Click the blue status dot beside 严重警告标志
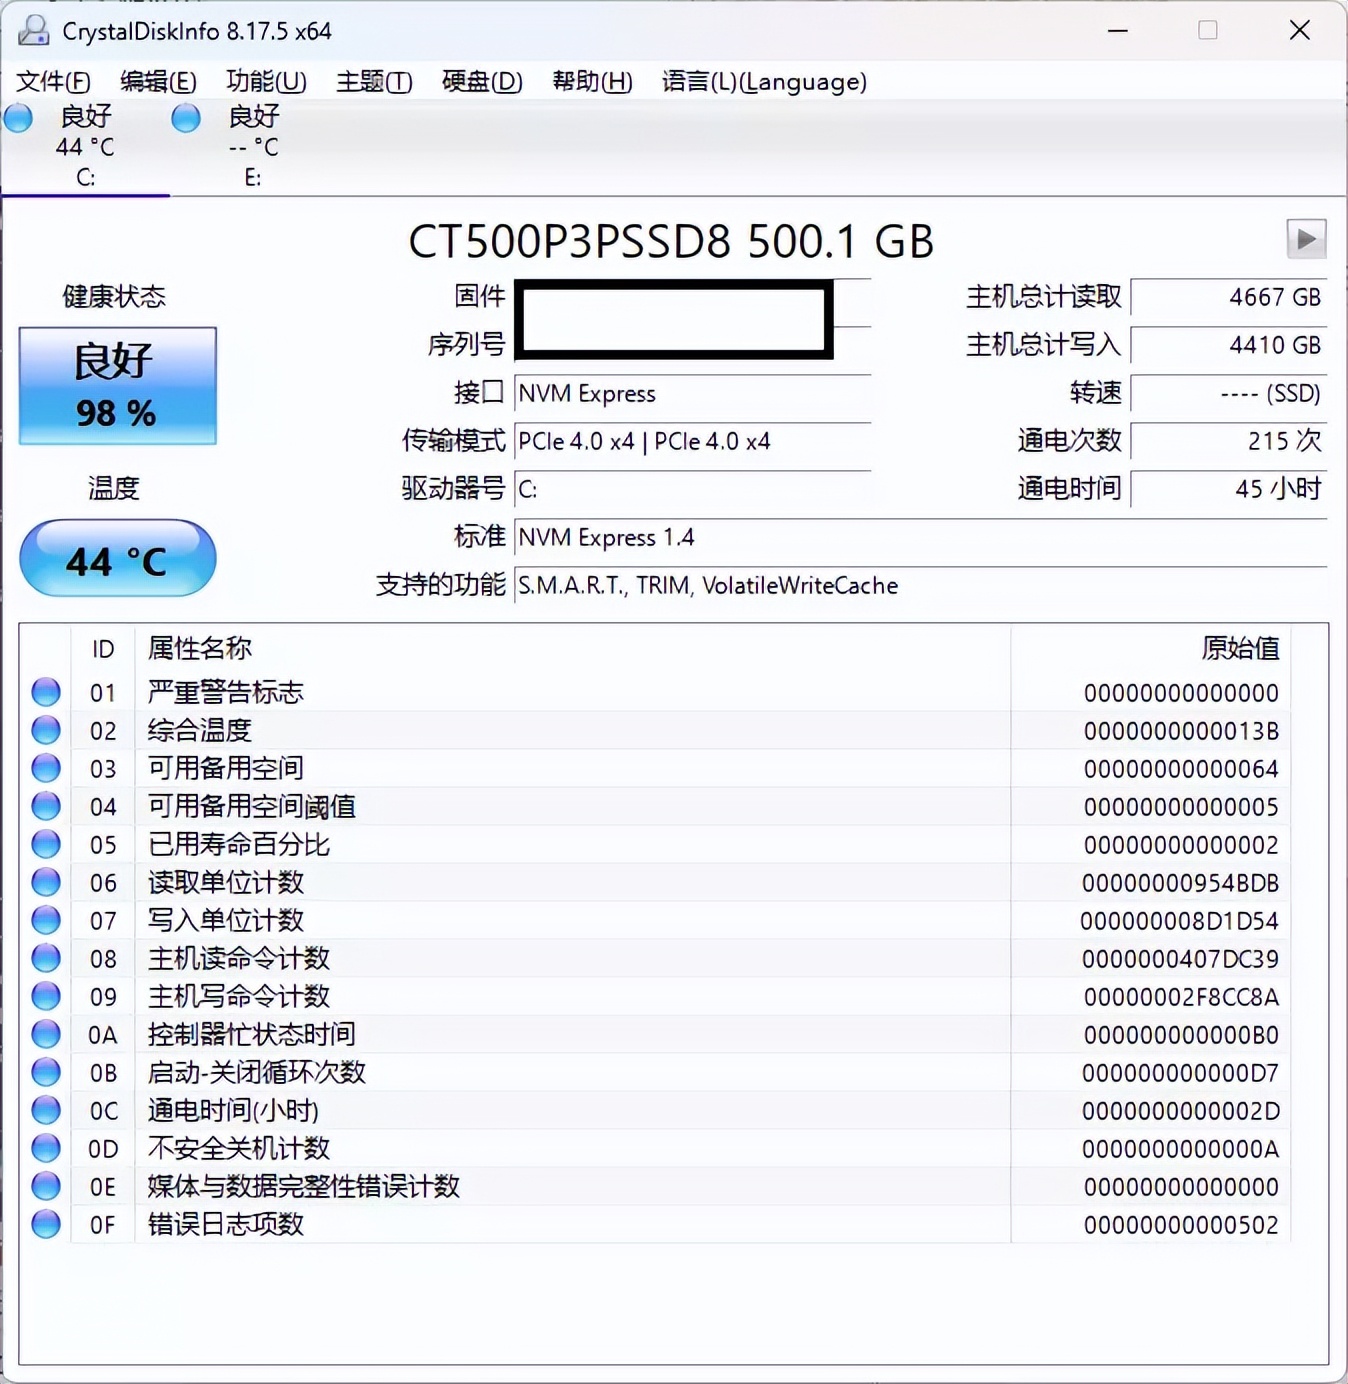This screenshot has width=1348, height=1384. [x=45, y=691]
